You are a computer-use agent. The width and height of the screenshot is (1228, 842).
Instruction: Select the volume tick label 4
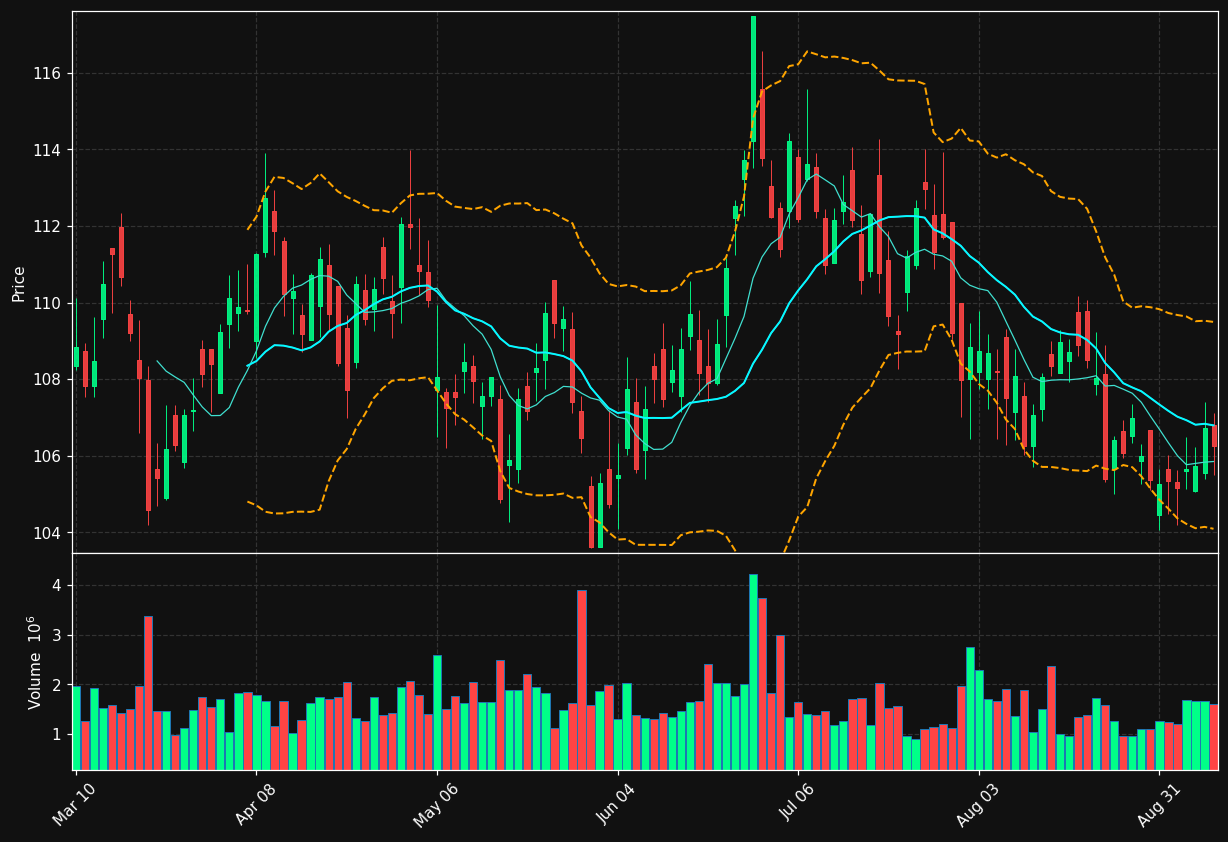tap(57, 585)
